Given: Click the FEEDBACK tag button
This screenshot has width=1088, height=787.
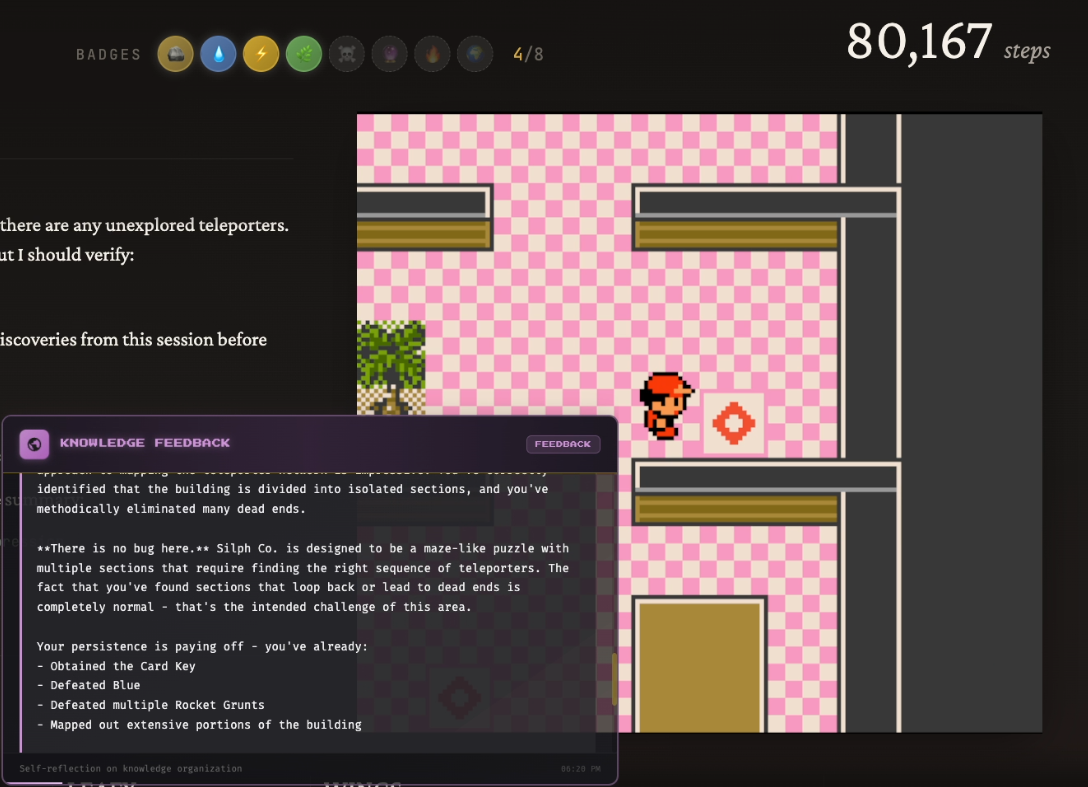Looking at the screenshot, I should (x=563, y=443).
